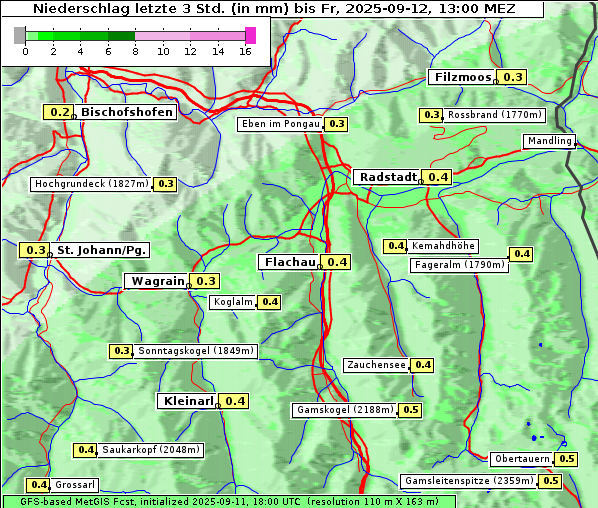Select the Gamsleitenspitze (2359m) label

coord(469,481)
